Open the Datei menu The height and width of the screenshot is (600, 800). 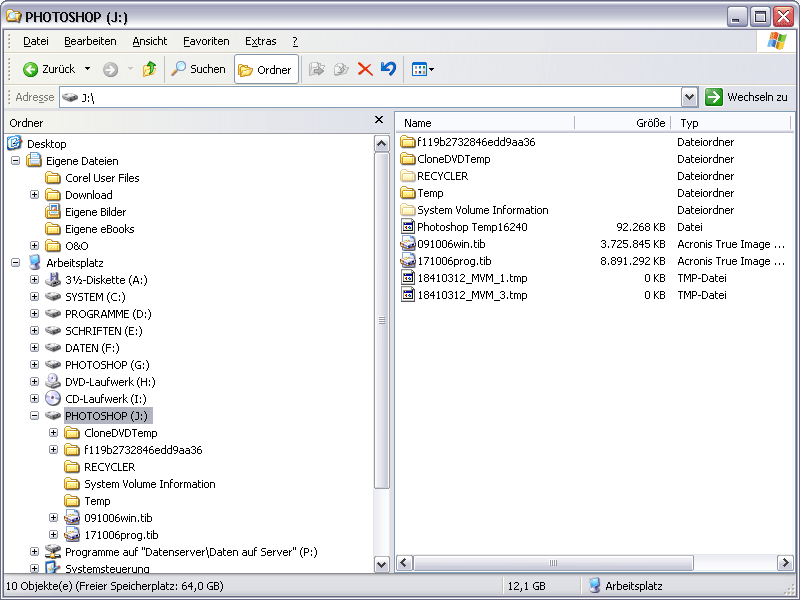(x=36, y=41)
